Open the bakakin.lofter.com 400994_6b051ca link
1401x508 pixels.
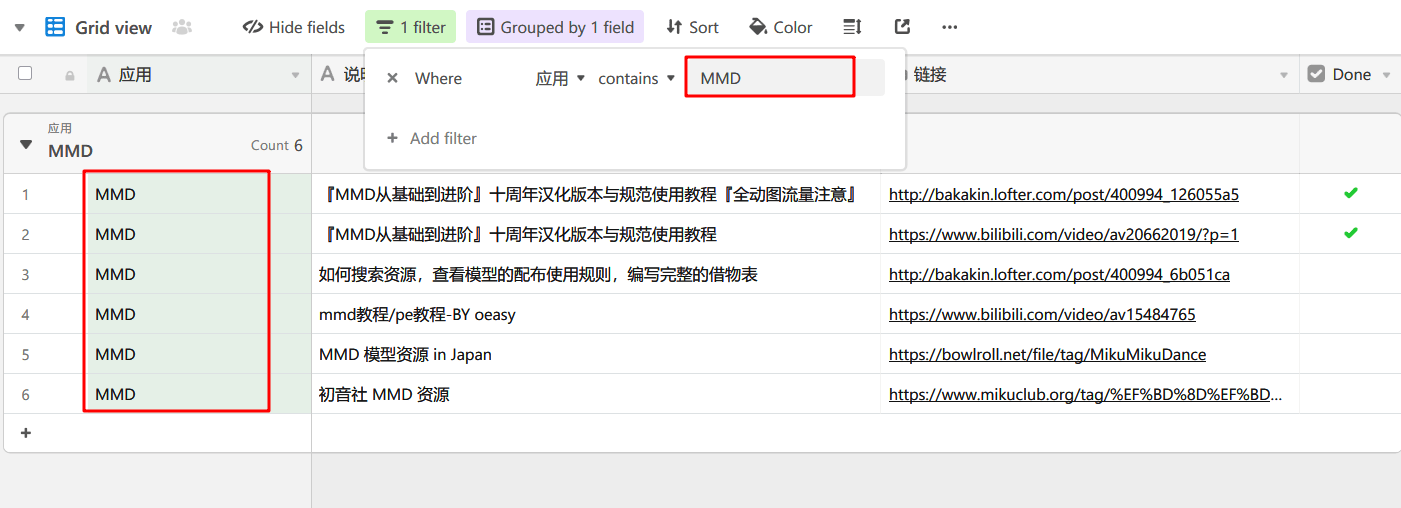[x=1059, y=274]
